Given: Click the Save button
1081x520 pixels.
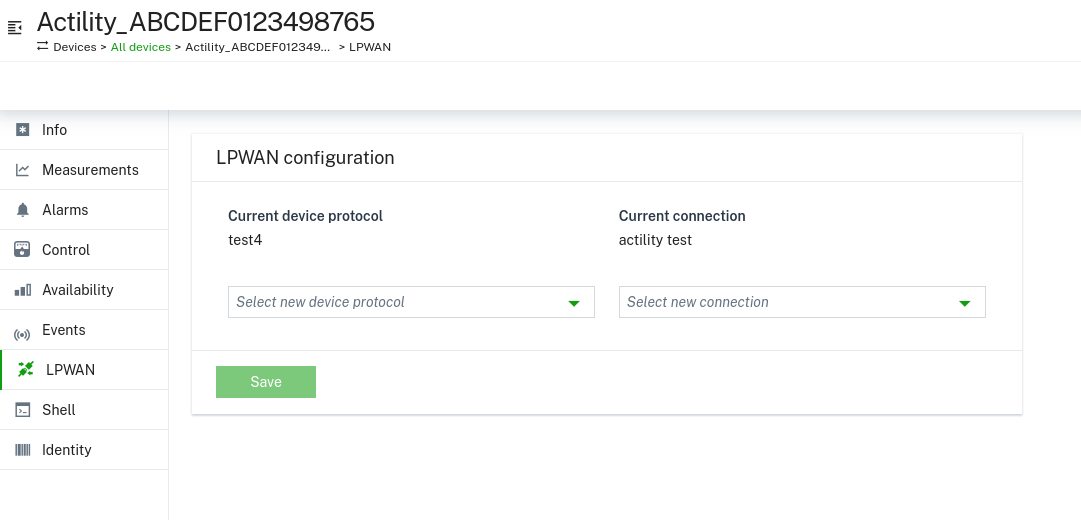Looking at the screenshot, I should 266,382.
